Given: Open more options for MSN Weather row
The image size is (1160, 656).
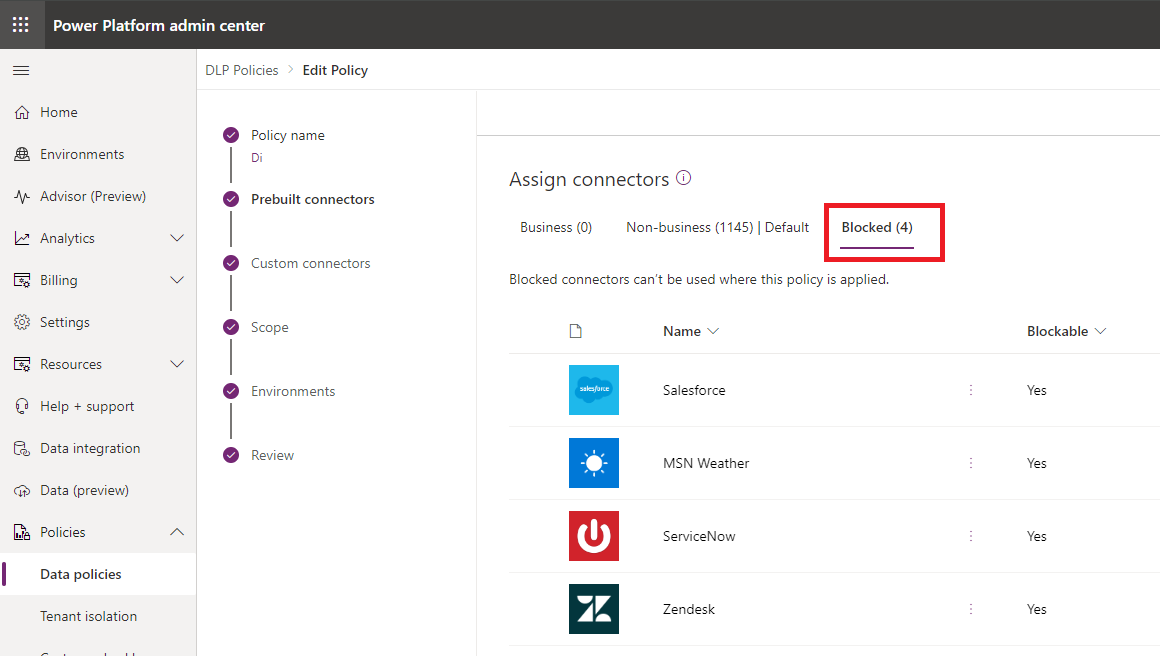Looking at the screenshot, I should click(x=971, y=463).
